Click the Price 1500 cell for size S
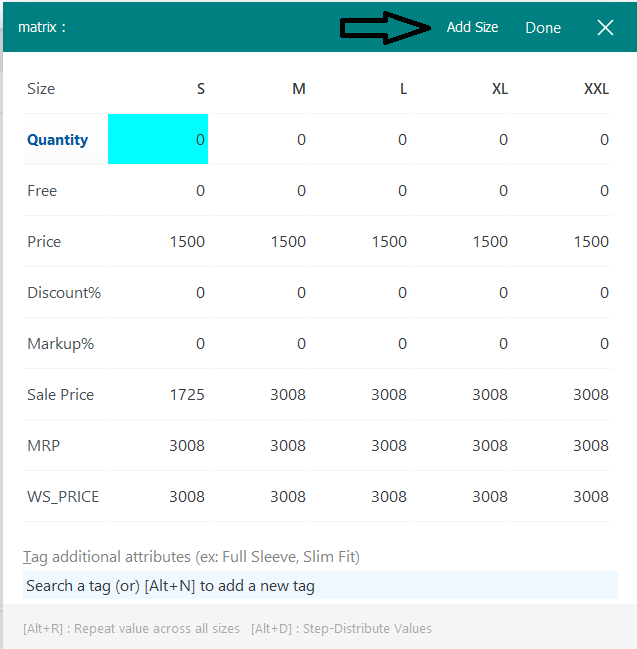The height and width of the screenshot is (649, 637). pyautogui.click(x=158, y=241)
